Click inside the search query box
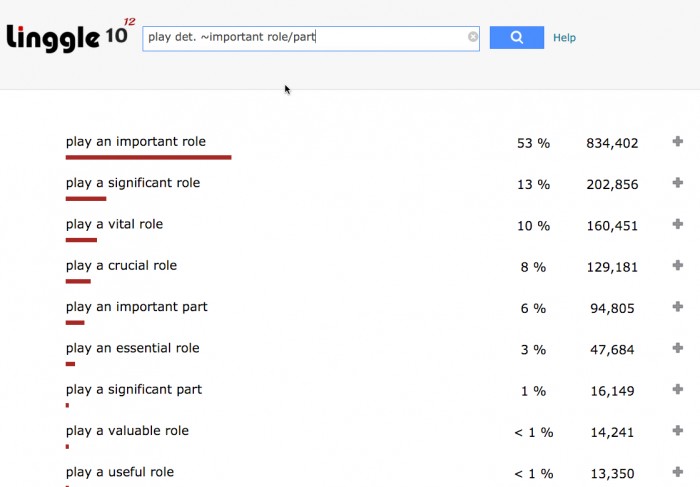Viewport: 700px width, 487px height. coord(300,38)
